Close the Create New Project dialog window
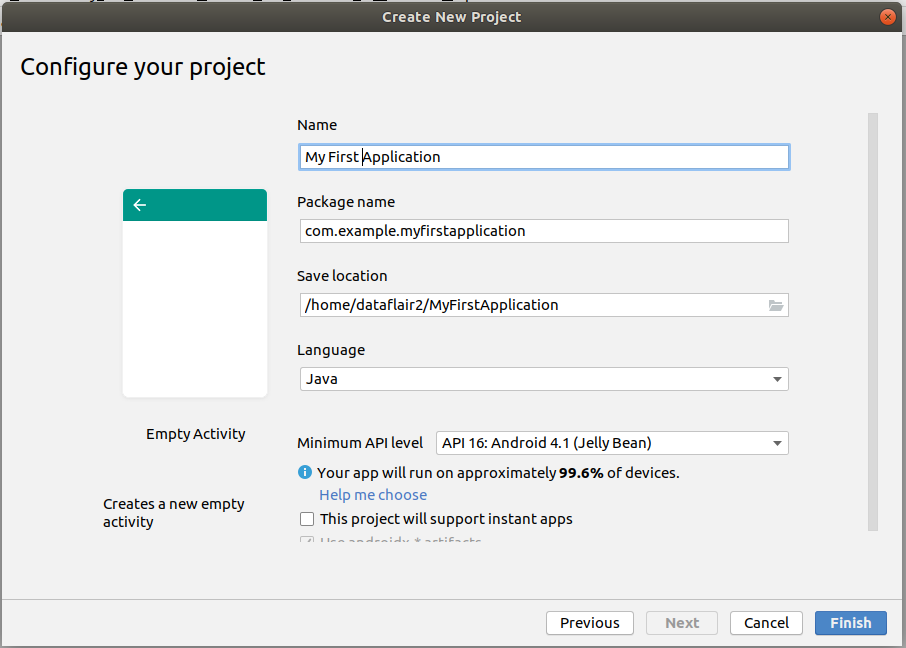The width and height of the screenshot is (906, 648). tap(886, 17)
